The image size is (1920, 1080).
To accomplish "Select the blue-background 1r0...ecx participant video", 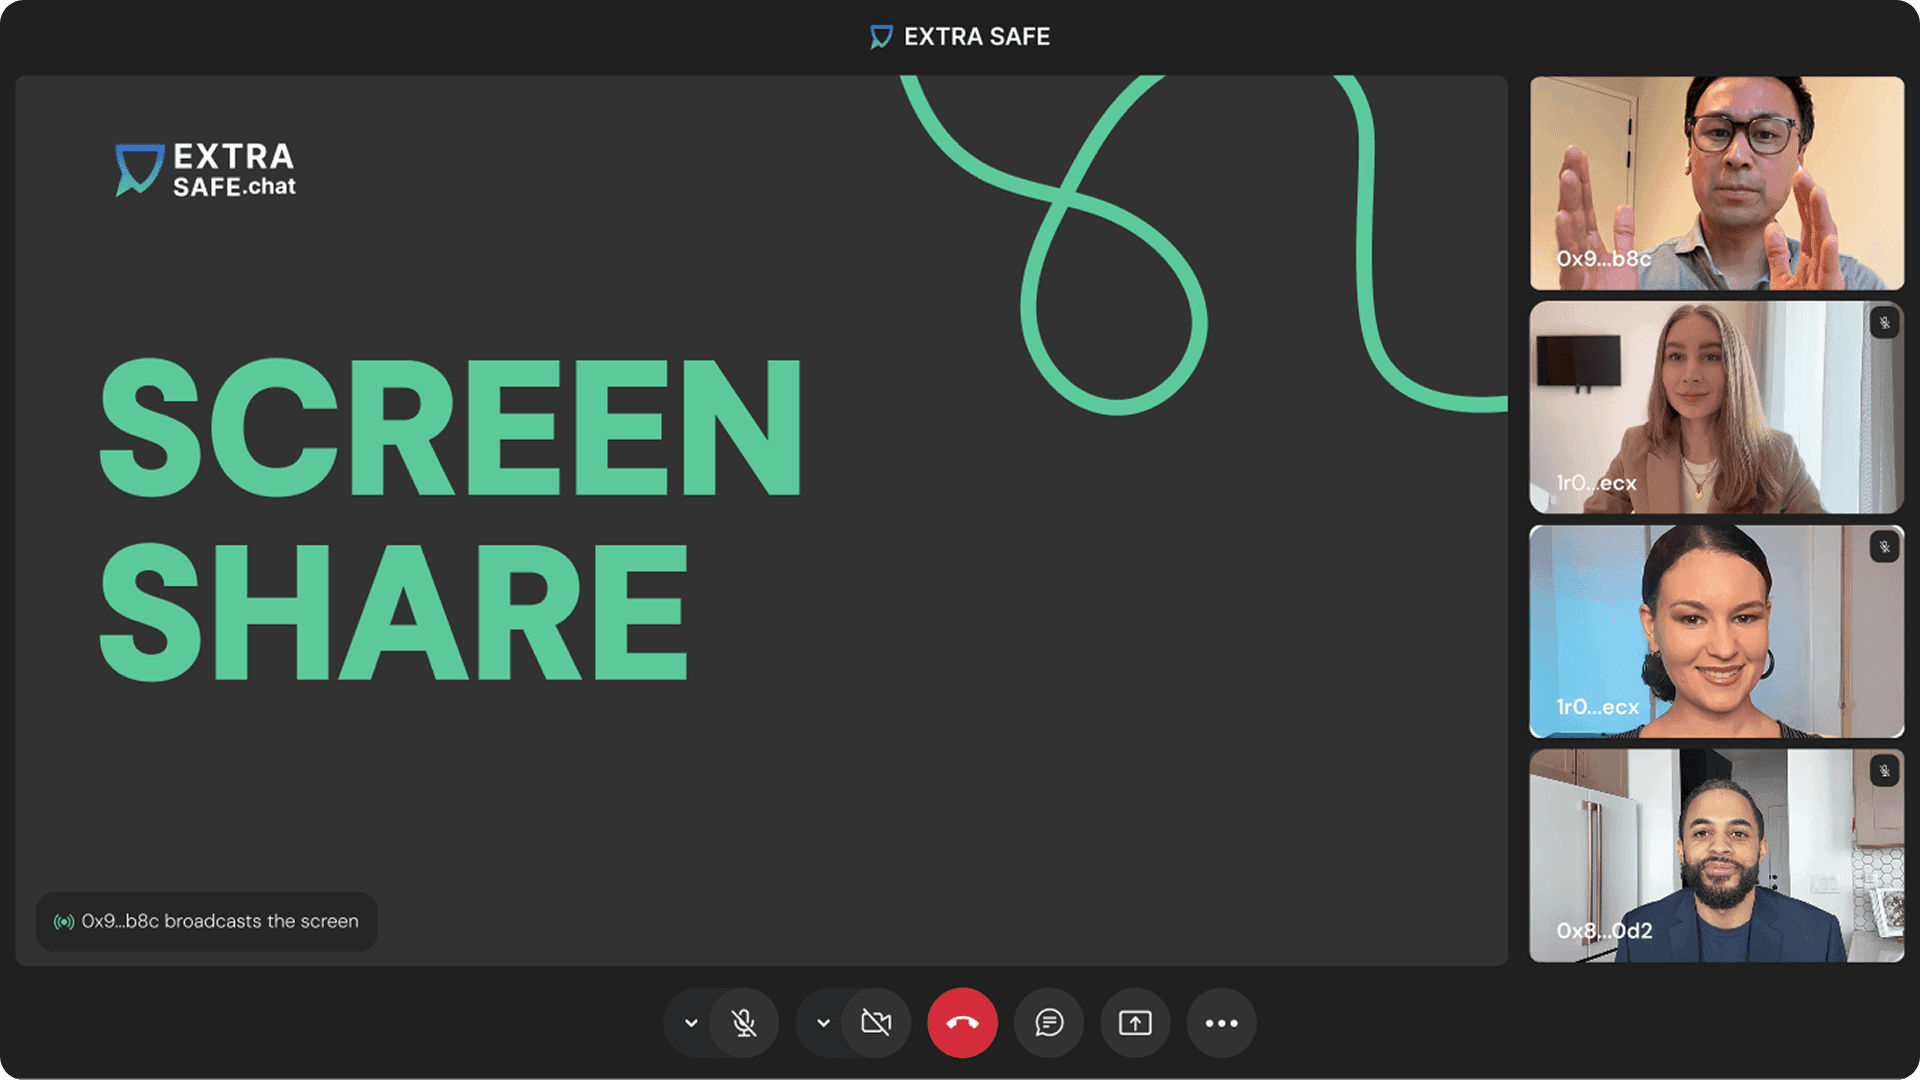I will tap(1716, 631).
